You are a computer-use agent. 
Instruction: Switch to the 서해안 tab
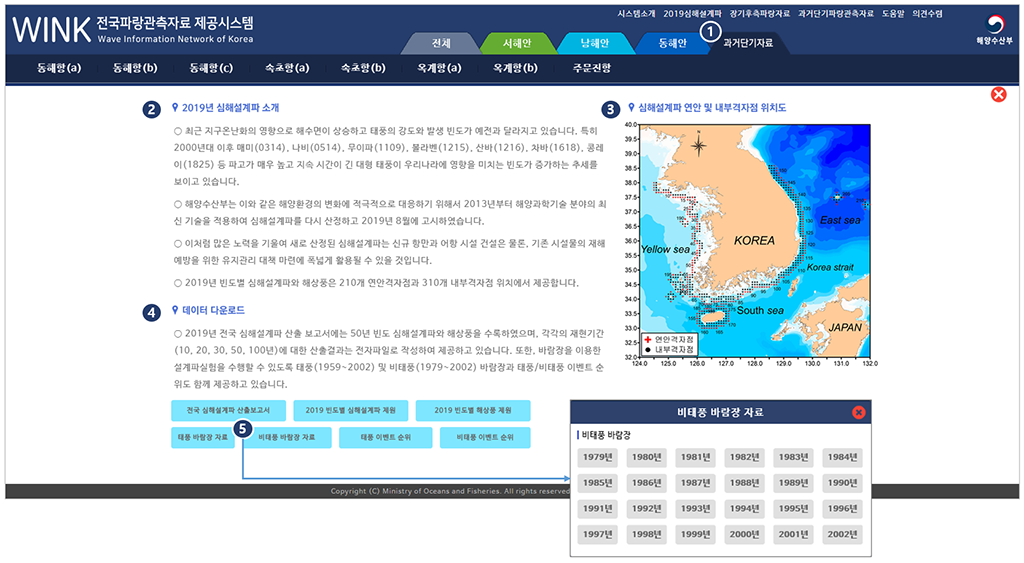coord(517,43)
